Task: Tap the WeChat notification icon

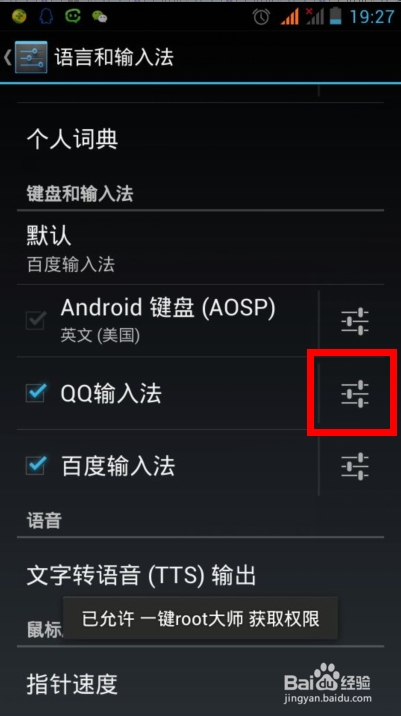Action: [99, 17]
